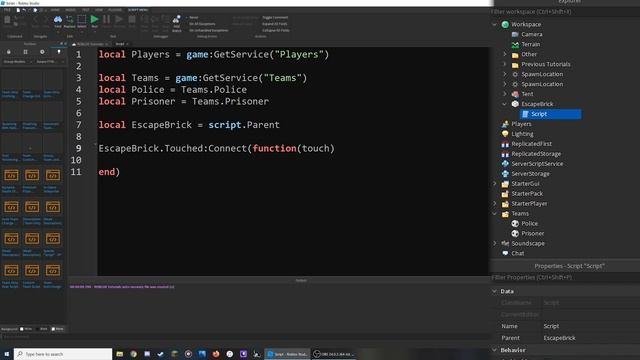640x360 pixels.
Task: Open the Toolbox marketplace bag tab icon
Action: click(x=9, y=52)
